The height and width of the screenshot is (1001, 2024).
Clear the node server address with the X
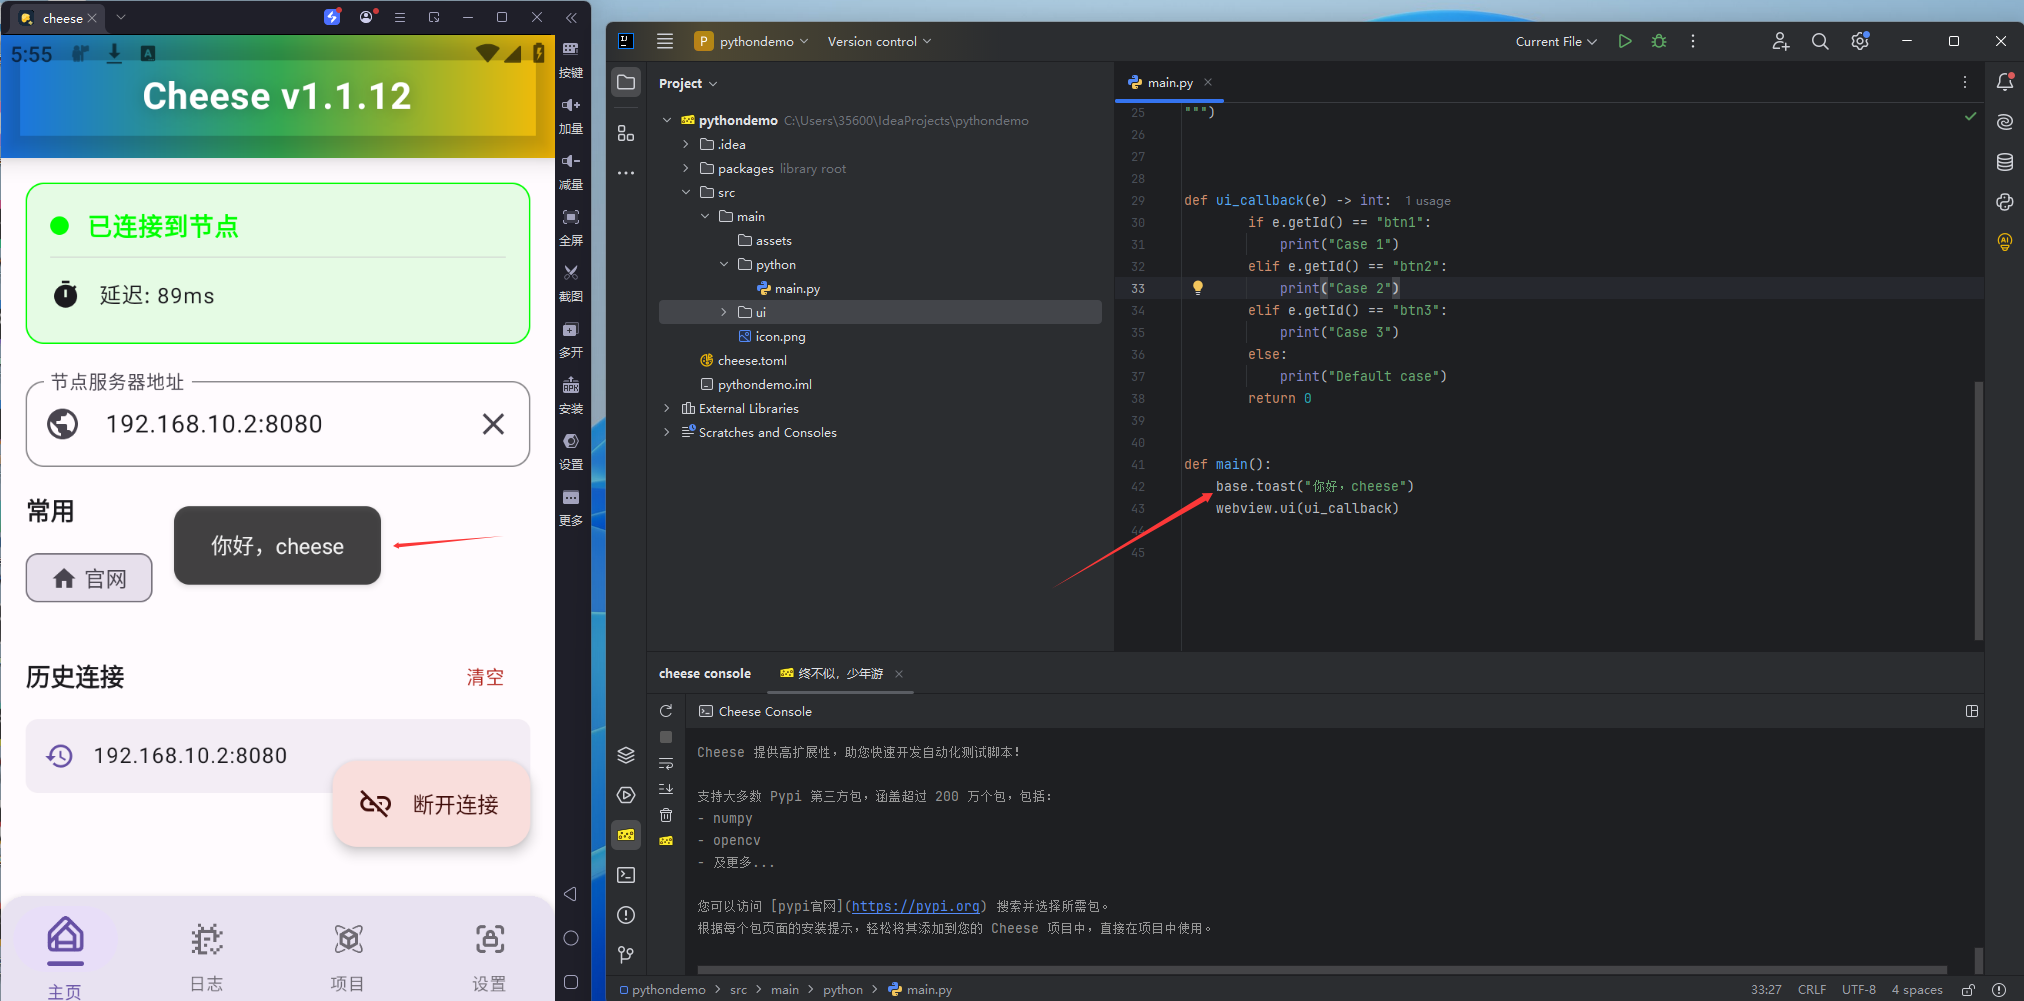coord(493,424)
